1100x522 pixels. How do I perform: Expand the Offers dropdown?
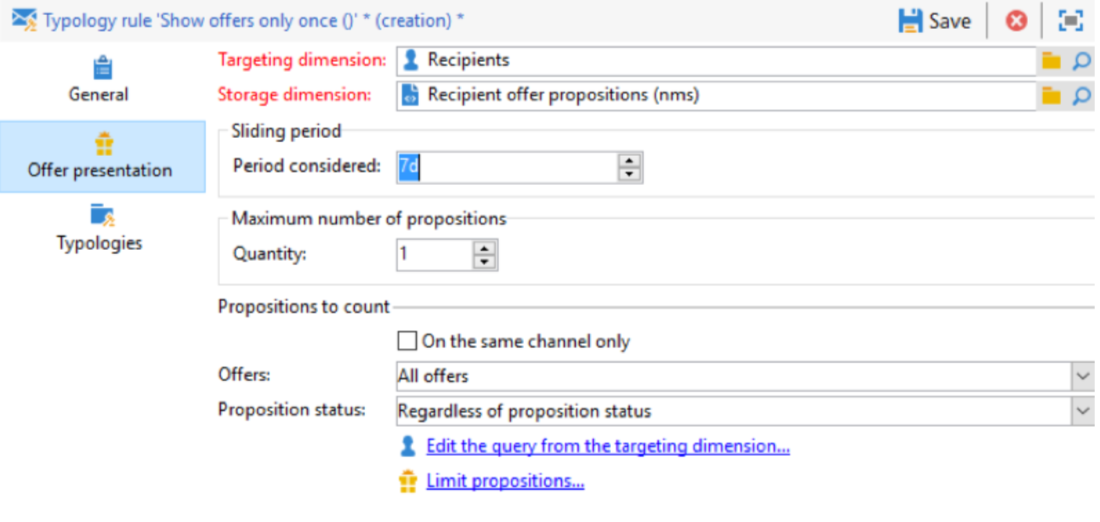pyautogui.click(x=1082, y=377)
